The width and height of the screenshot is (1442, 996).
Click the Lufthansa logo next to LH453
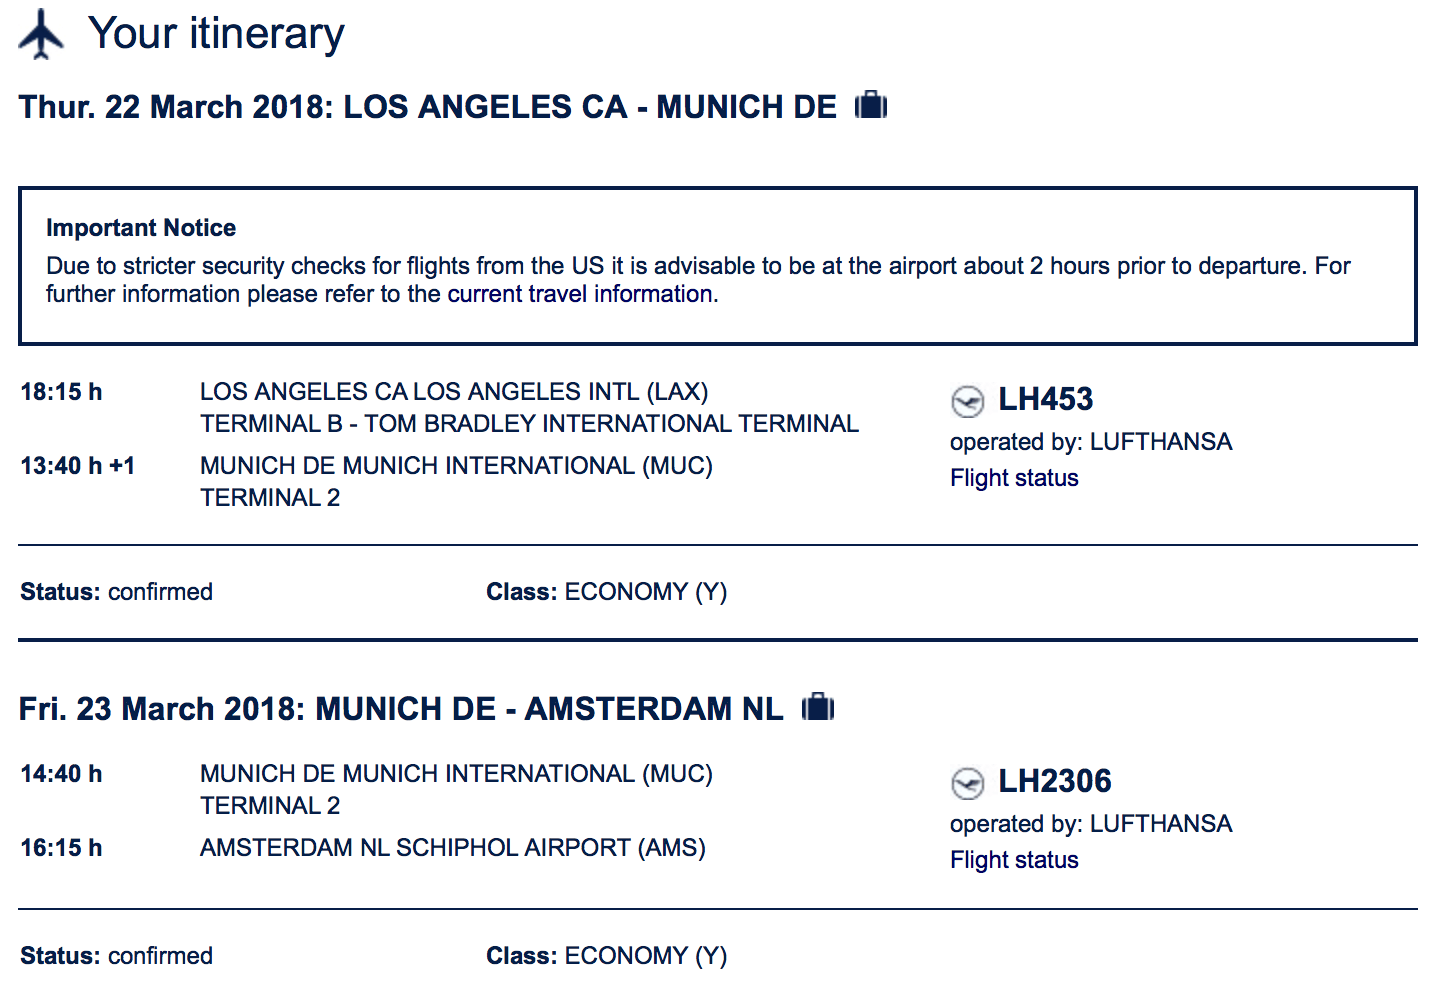click(x=967, y=401)
